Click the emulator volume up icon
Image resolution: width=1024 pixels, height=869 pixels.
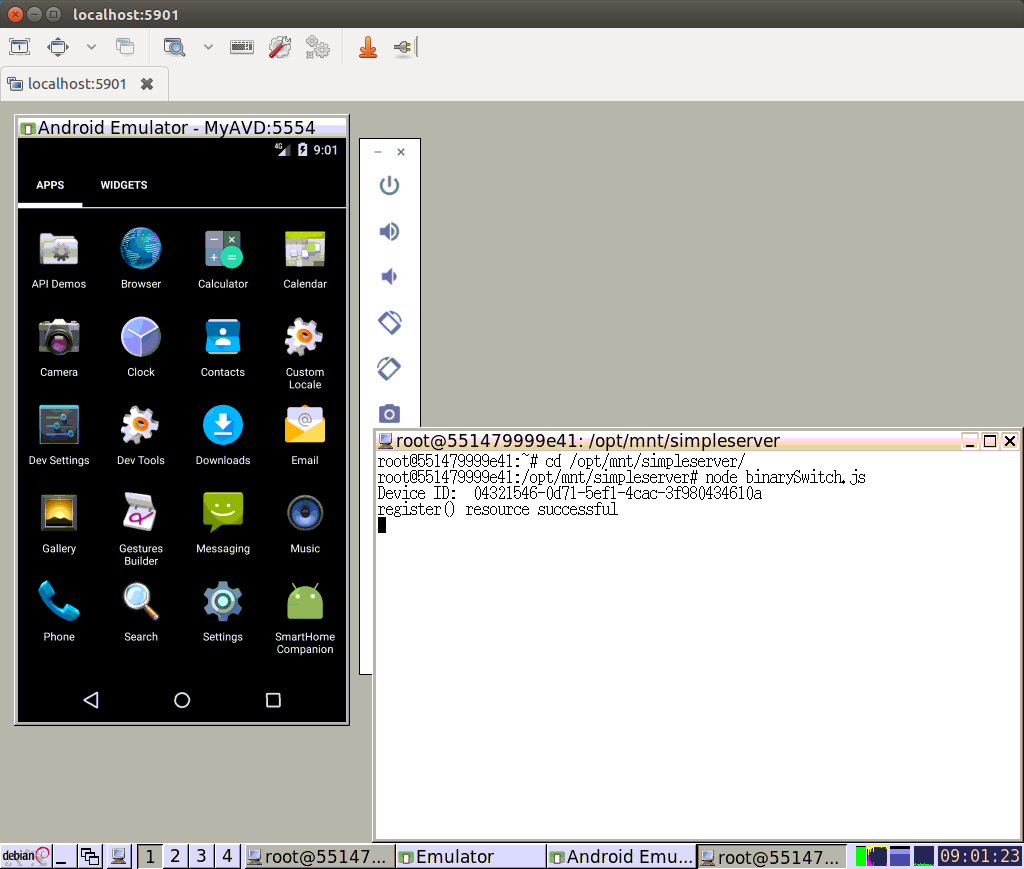pos(389,232)
